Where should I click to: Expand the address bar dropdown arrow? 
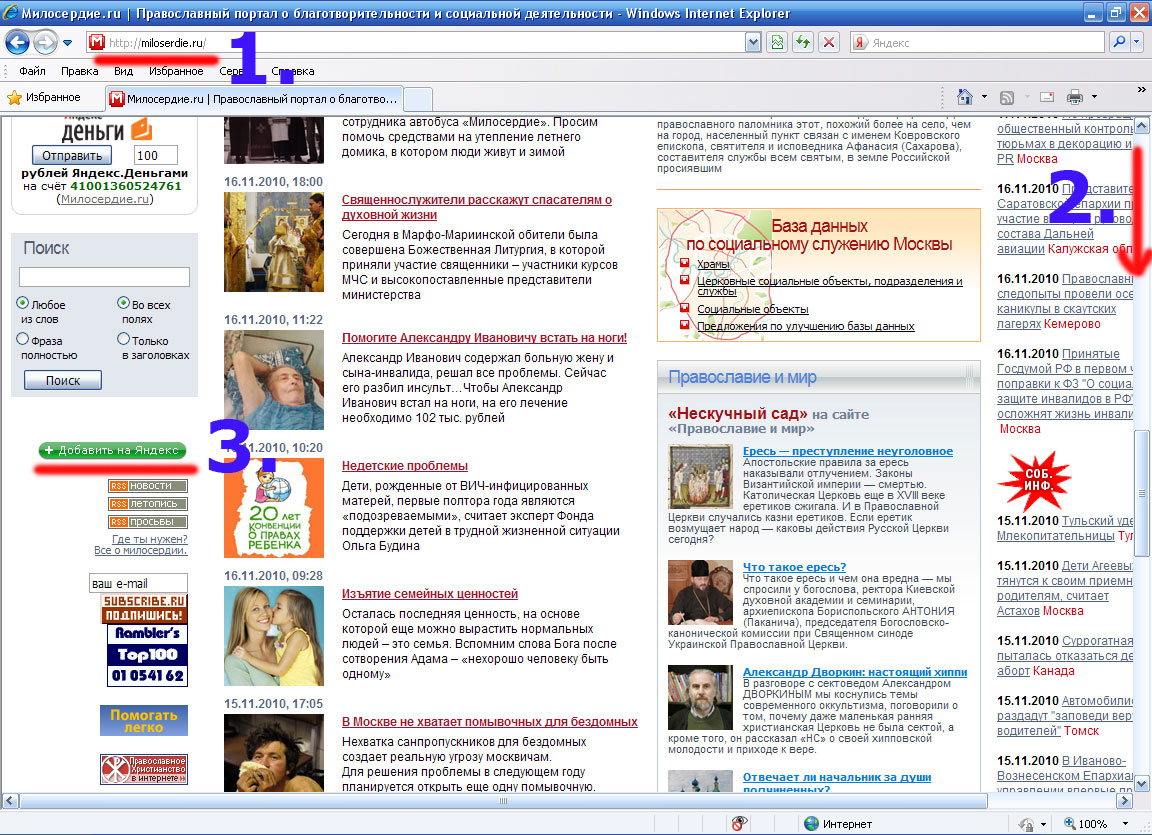(752, 43)
